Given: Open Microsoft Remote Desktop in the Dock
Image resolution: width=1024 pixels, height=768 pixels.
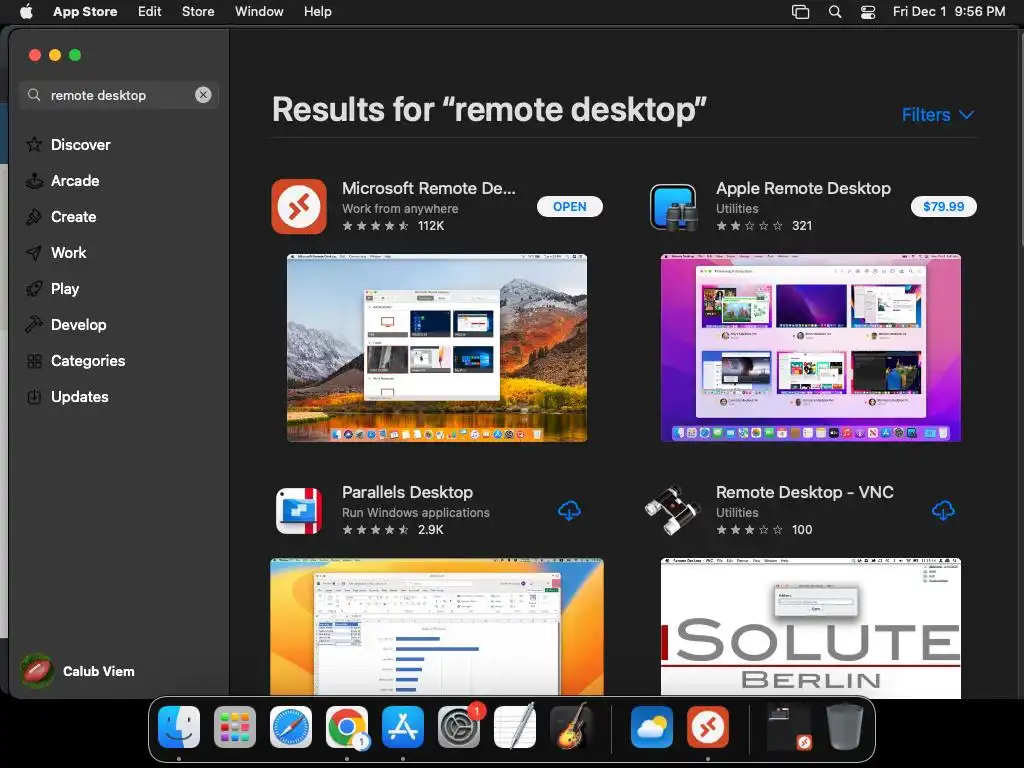Looking at the screenshot, I should click(x=708, y=727).
